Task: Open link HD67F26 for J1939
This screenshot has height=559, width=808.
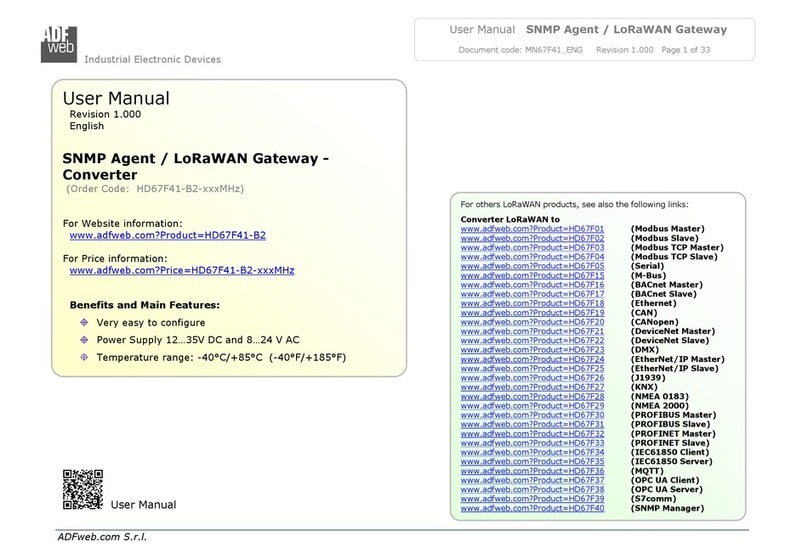Action: pyautogui.click(x=532, y=378)
